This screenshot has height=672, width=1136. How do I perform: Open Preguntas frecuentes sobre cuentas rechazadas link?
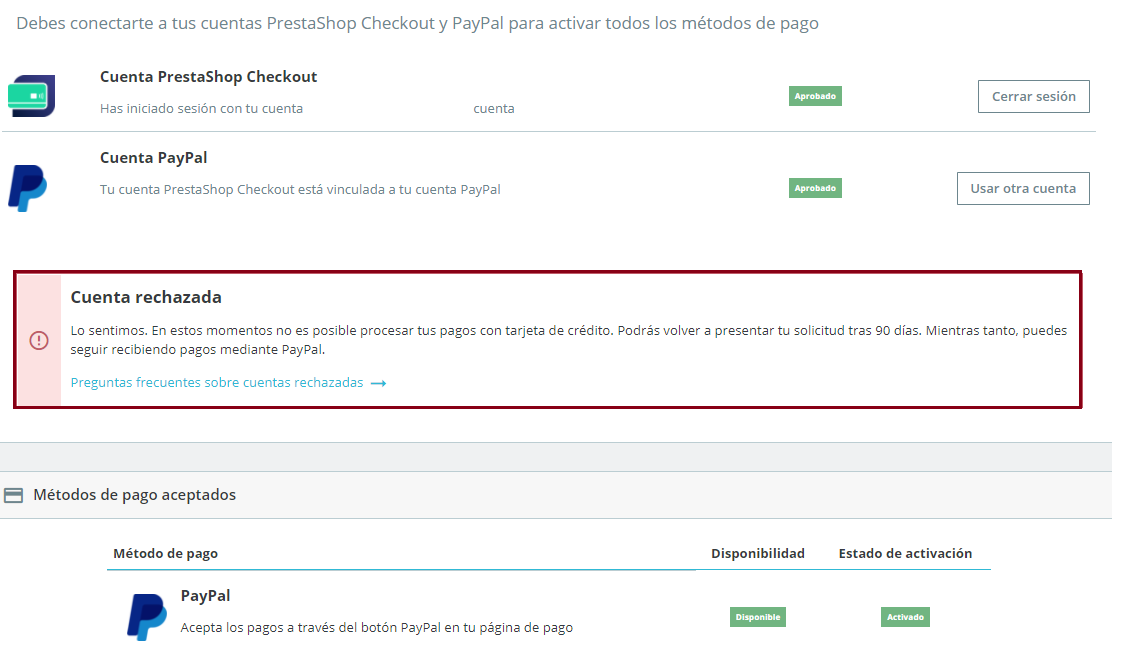(x=217, y=382)
